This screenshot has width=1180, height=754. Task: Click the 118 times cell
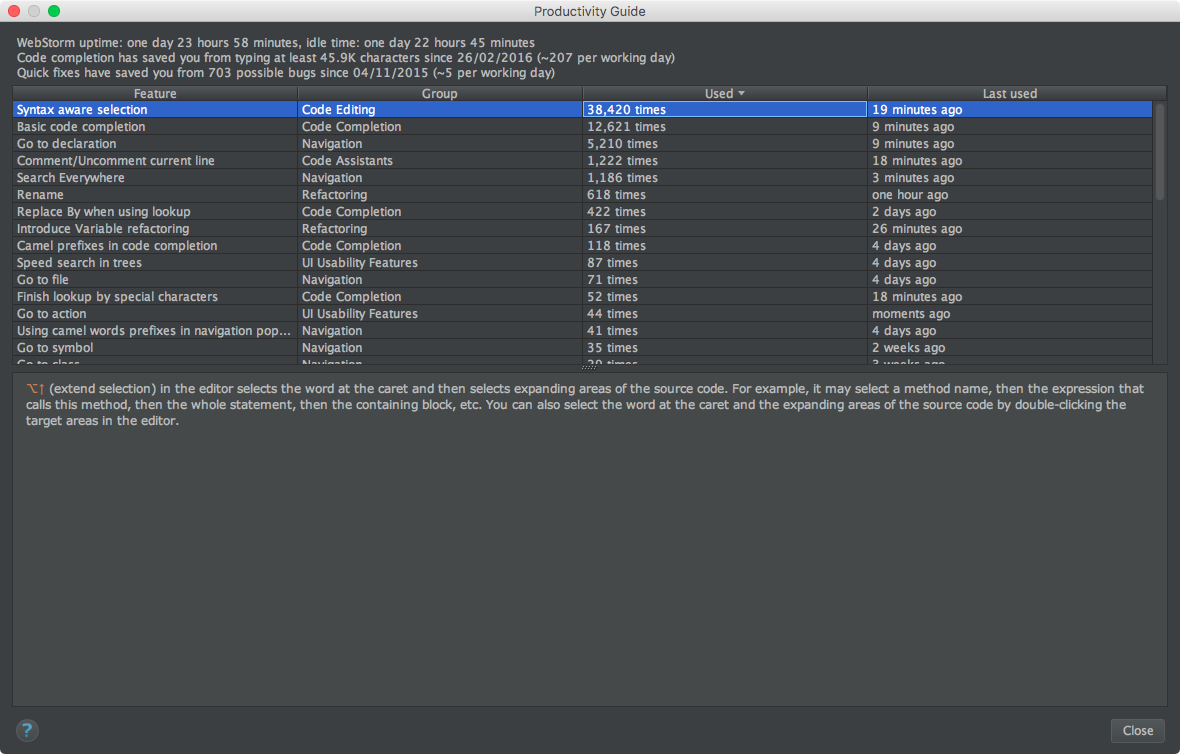pyautogui.click(x=725, y=245)
